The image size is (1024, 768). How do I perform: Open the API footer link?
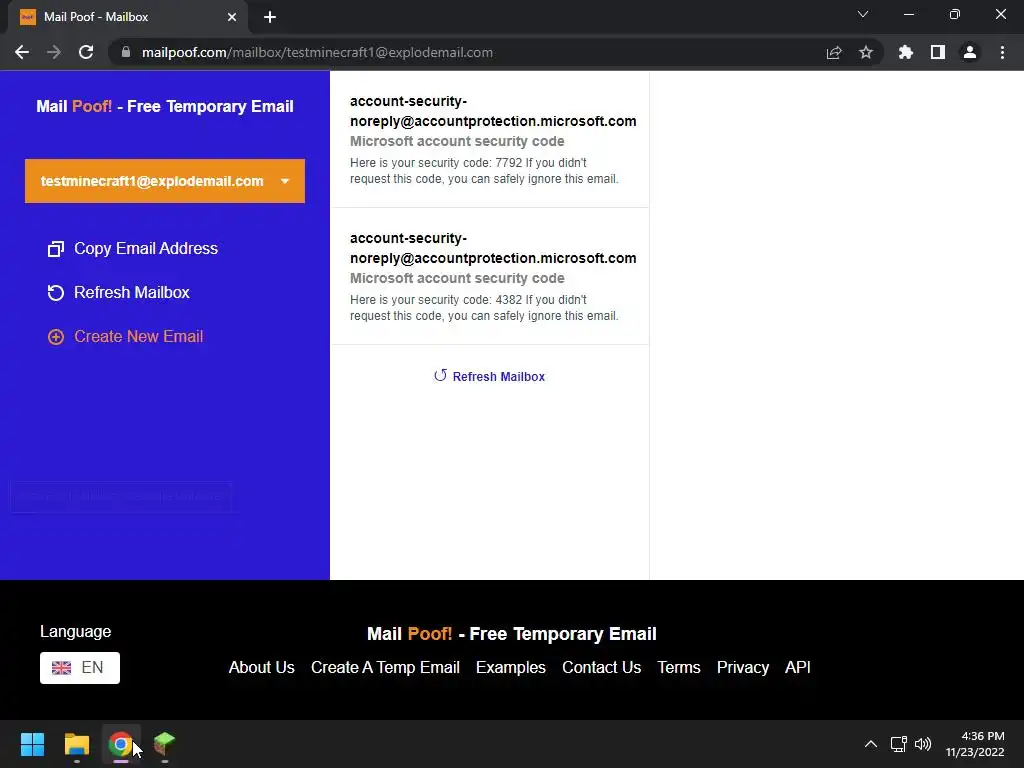point(797,667)
